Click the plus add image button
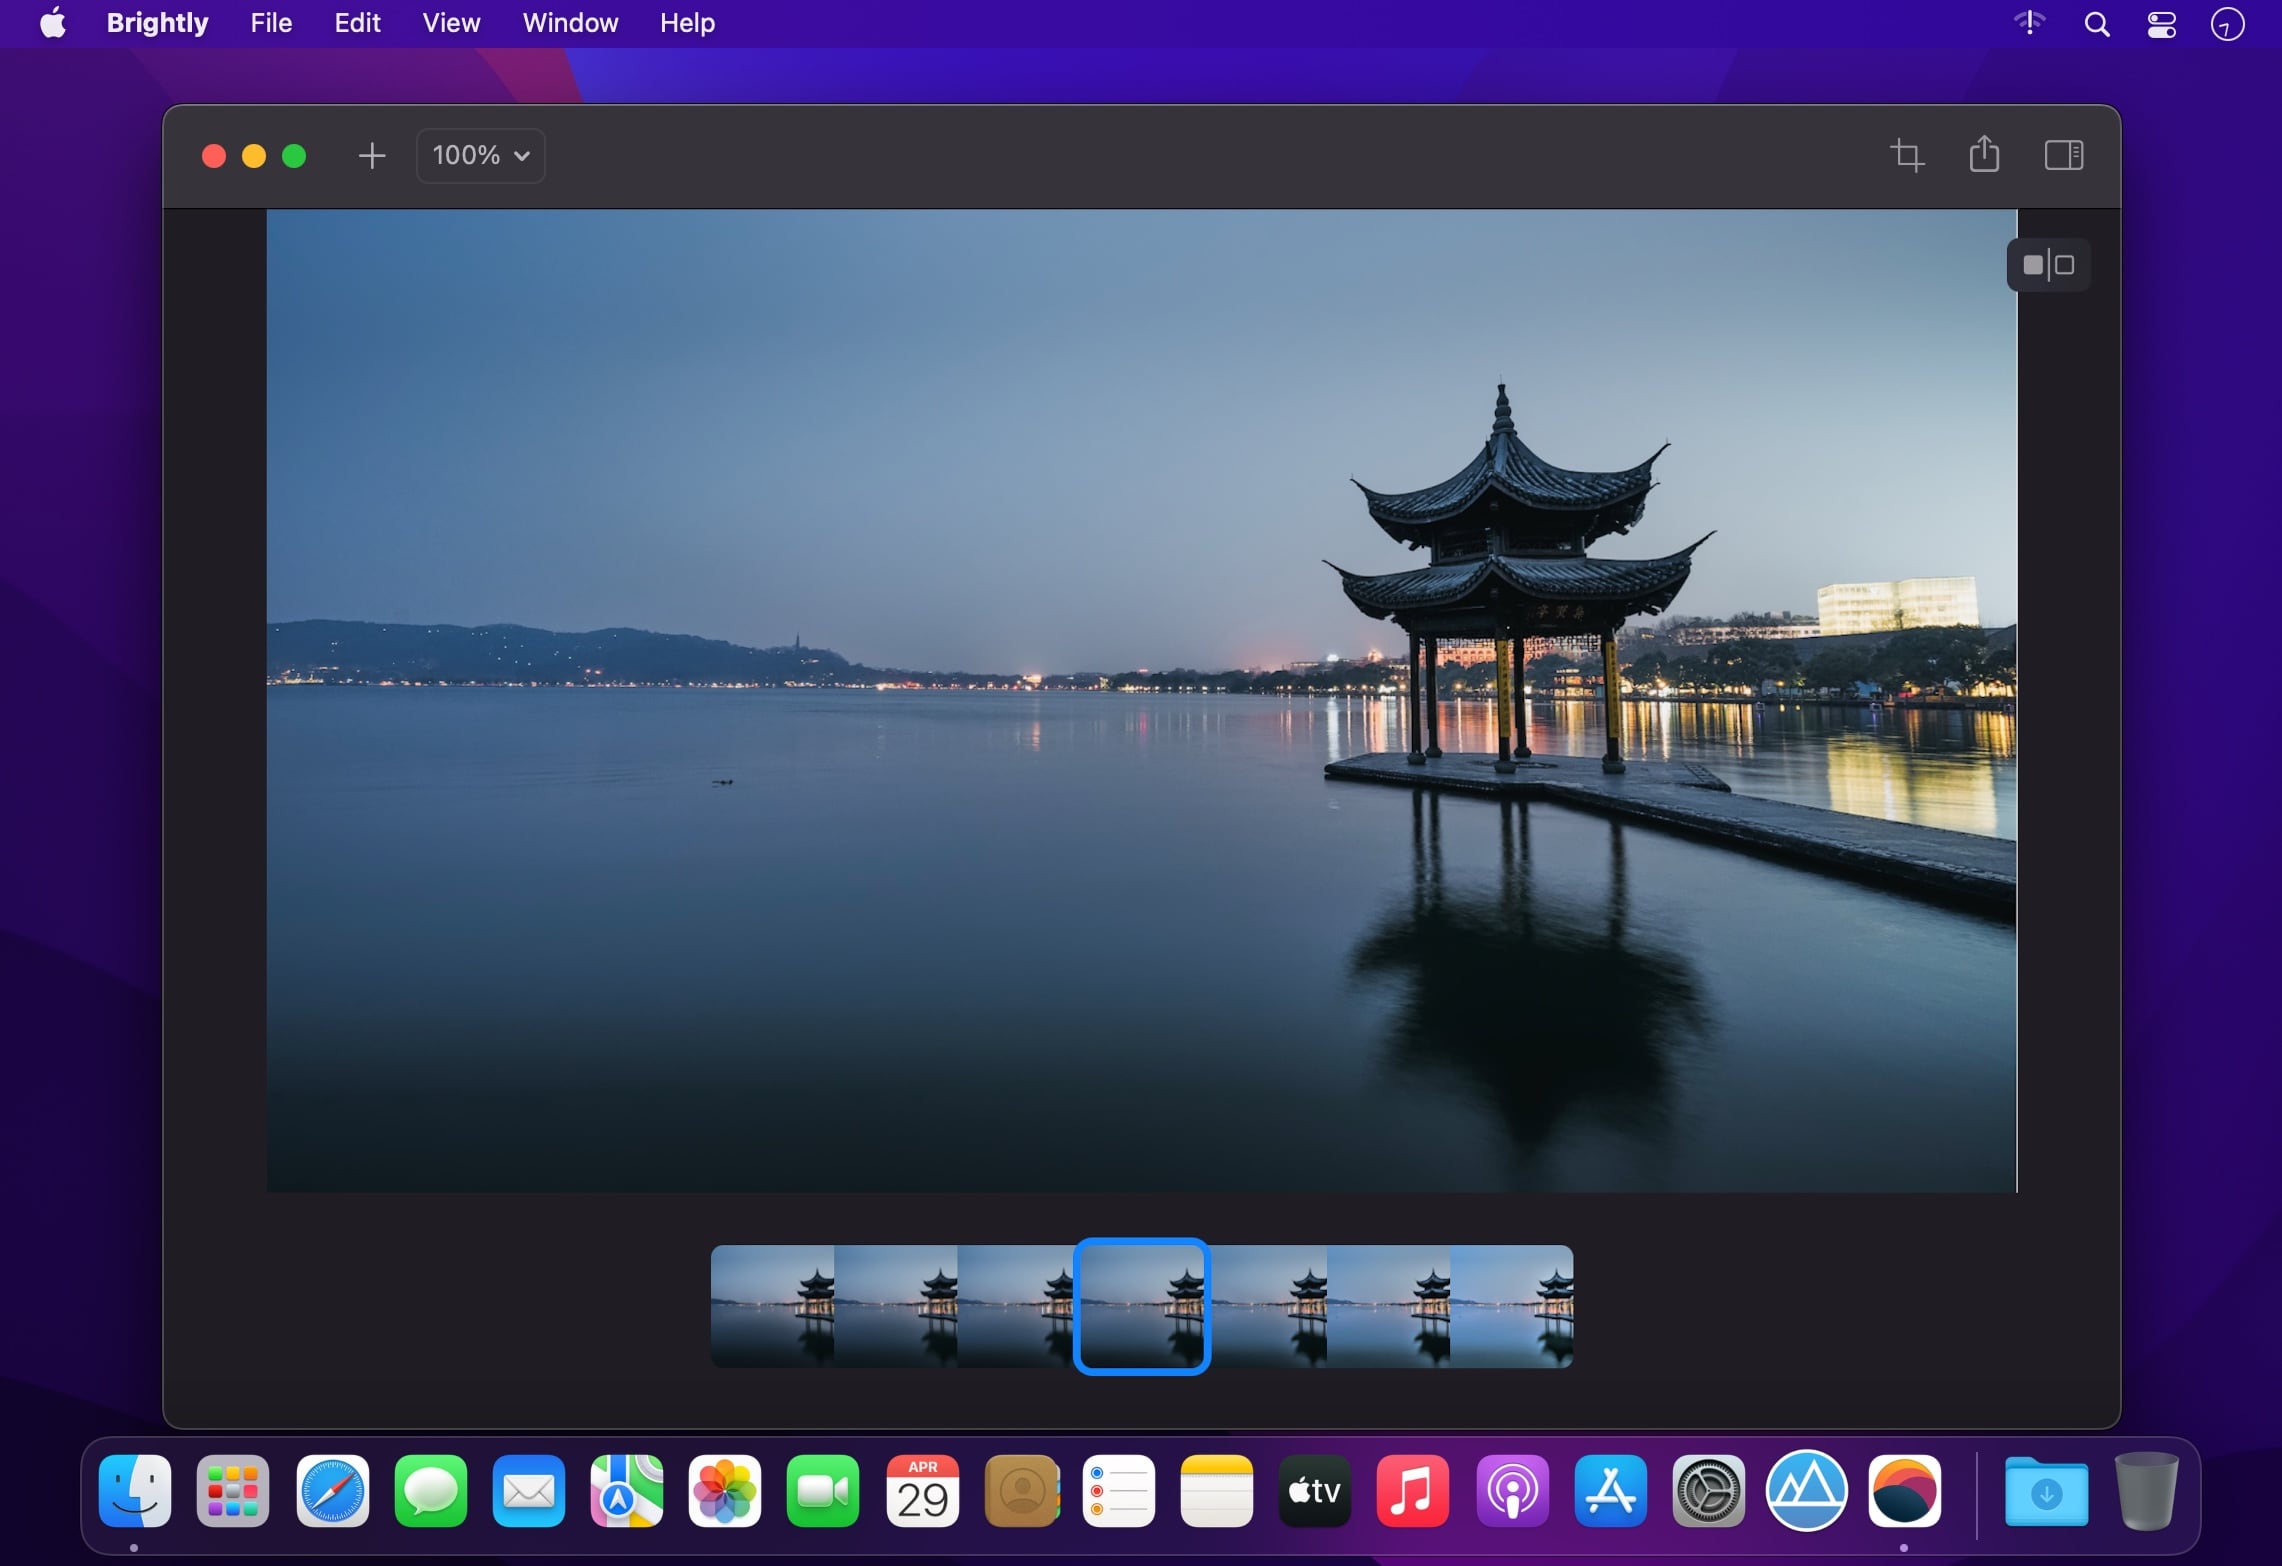 [371, 156]
